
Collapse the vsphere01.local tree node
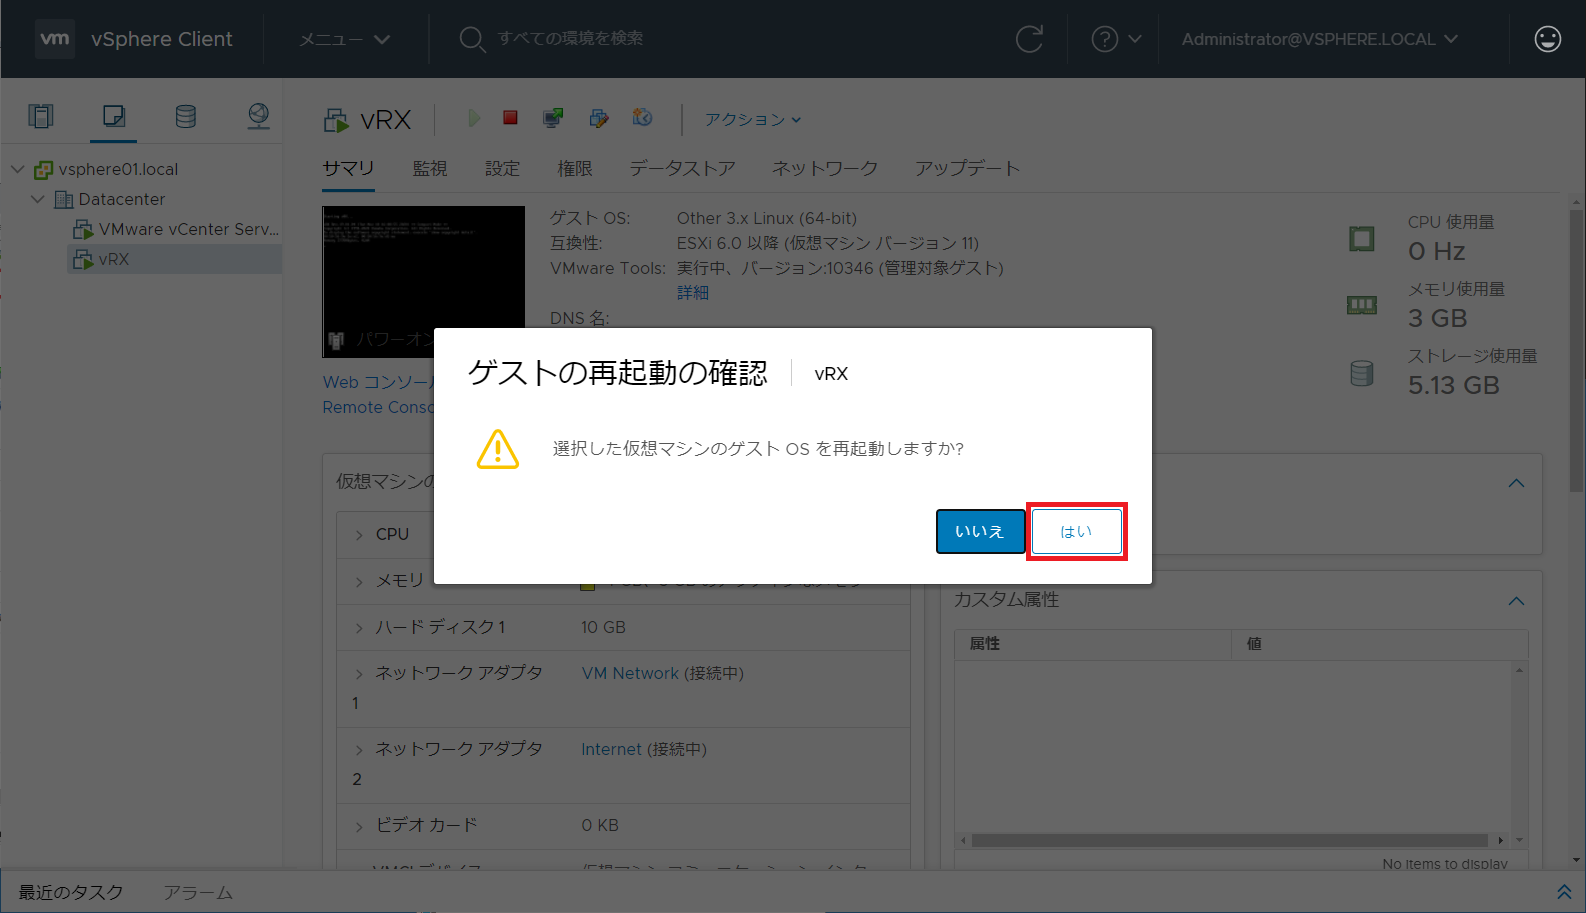(17, 169)
